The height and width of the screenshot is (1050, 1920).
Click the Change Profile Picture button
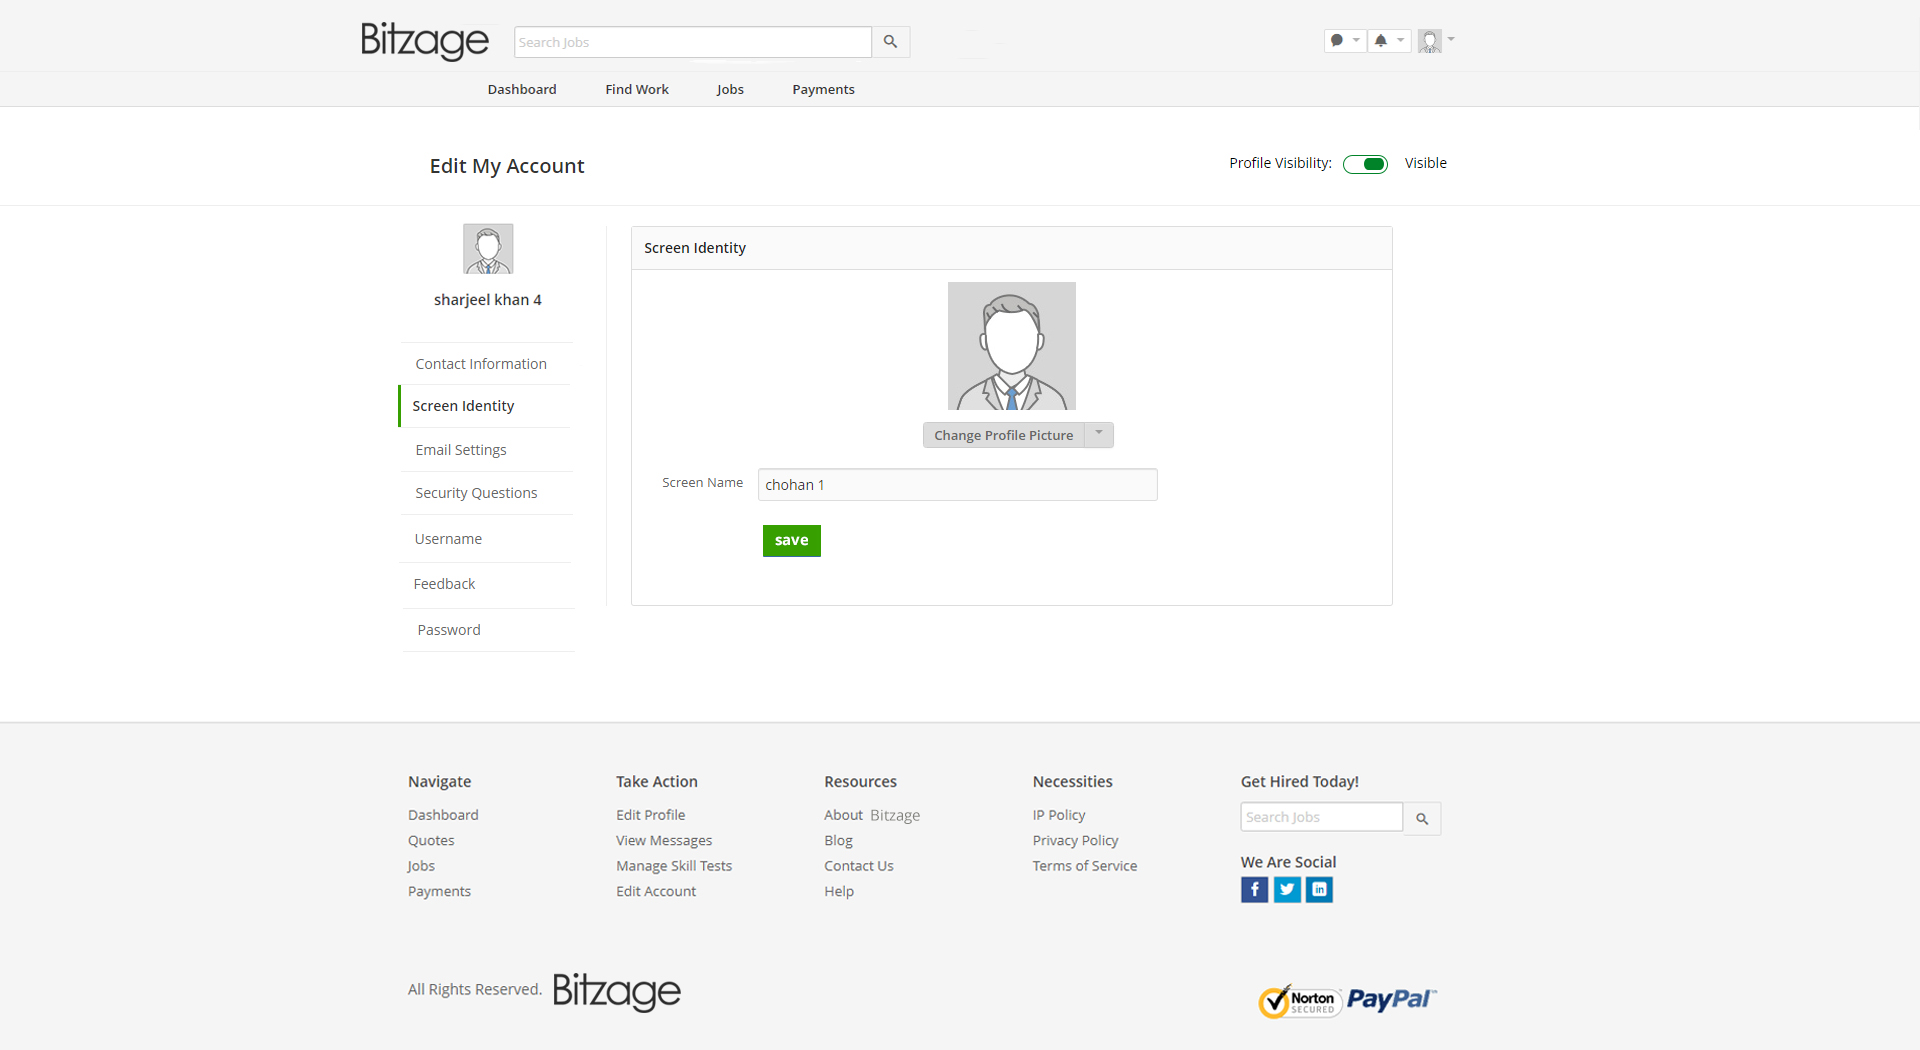[1003, 435]
